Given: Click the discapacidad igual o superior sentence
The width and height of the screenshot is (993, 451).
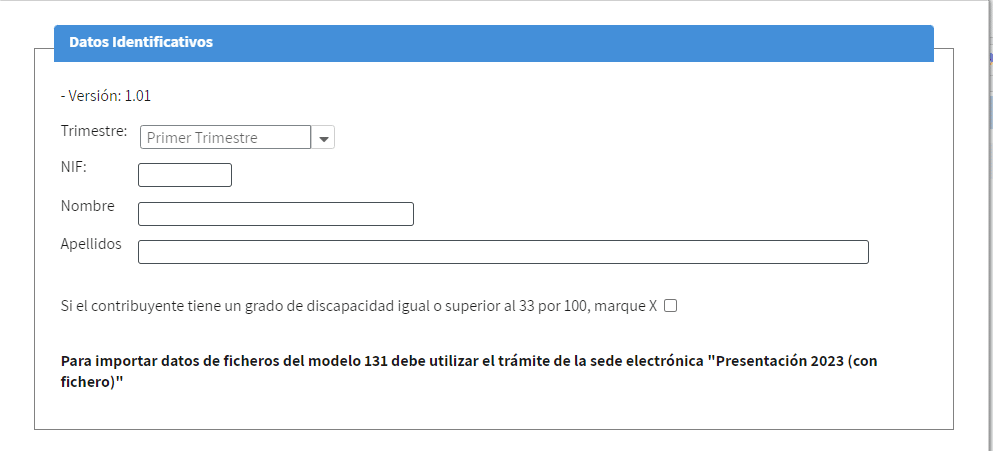Looking at the screenshot, I should pos(358,306).
